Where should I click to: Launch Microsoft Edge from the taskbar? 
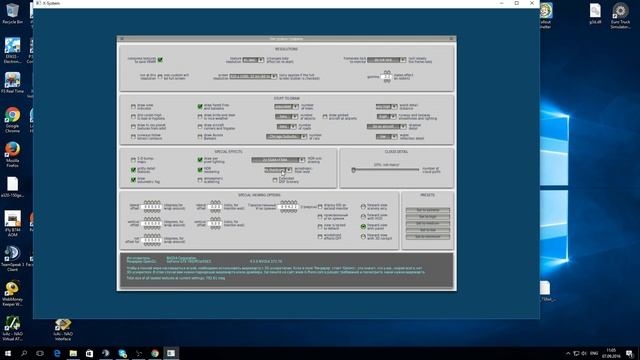(x=57, y=353)
